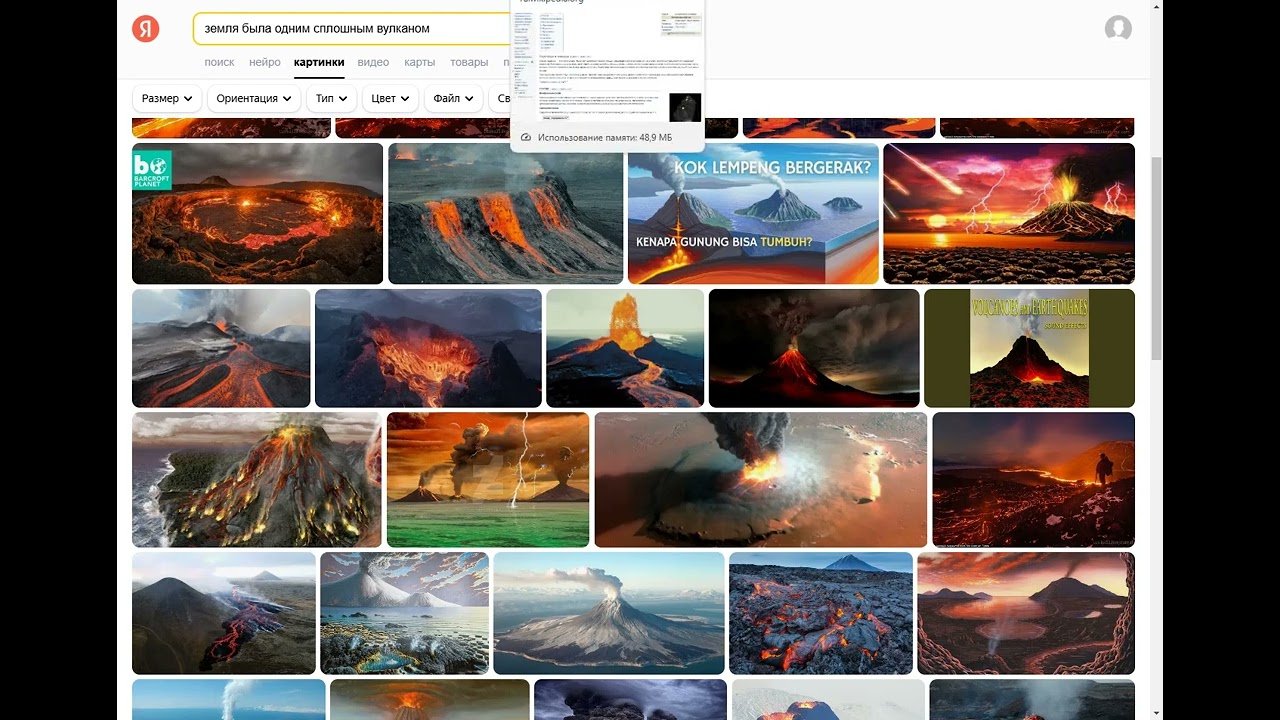Viewport: 1280px width, 720px height.
Task: Open the Volcanoes and Earthquakes sound effects image
Action: [1029, 348]
